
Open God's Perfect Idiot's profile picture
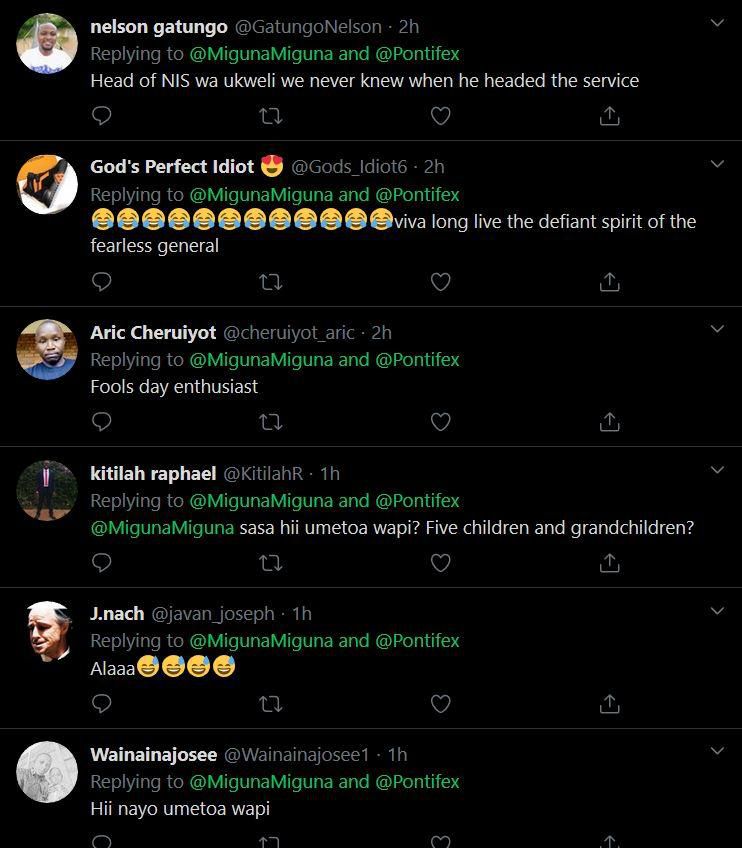coord(47,184)
